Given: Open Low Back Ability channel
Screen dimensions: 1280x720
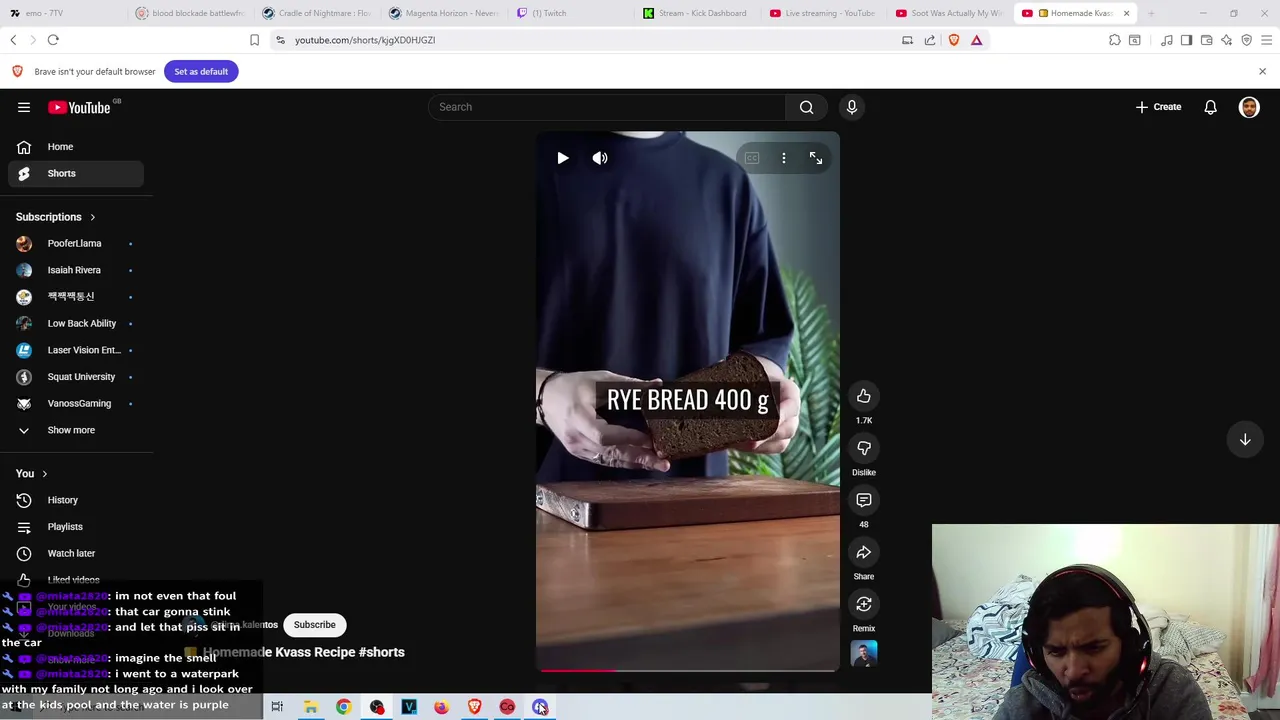Looking at the screenshot, I should coord(76,323).
